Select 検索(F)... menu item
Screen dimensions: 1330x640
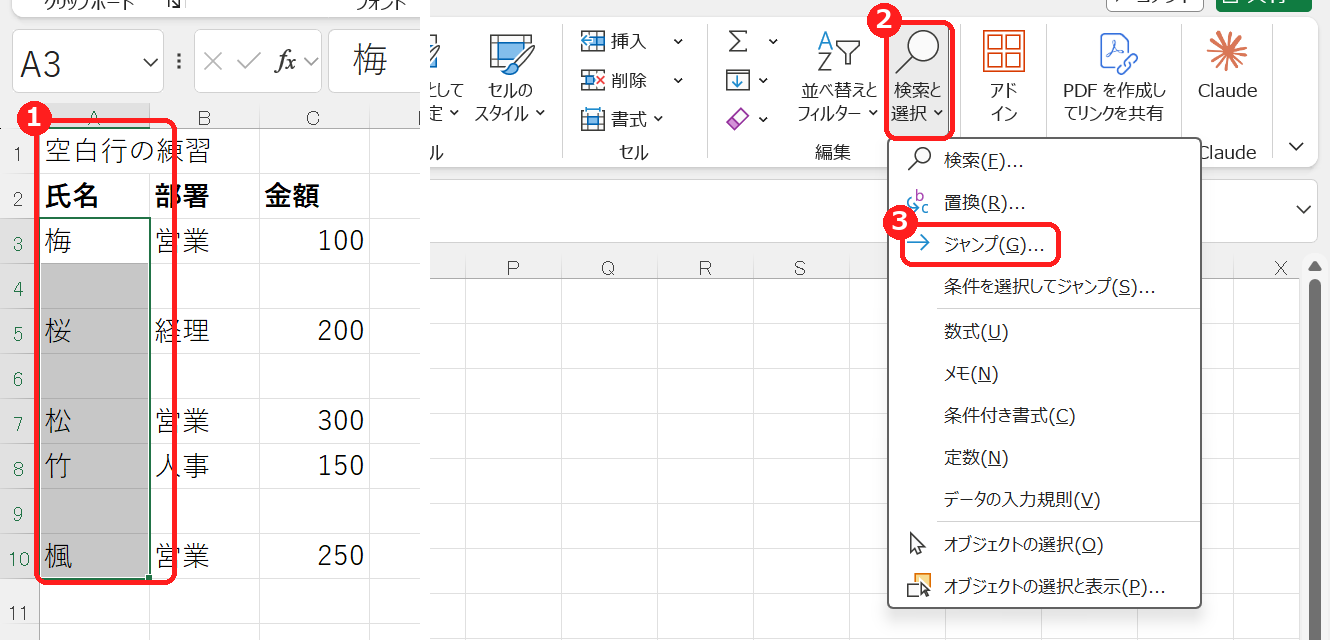1044,160
